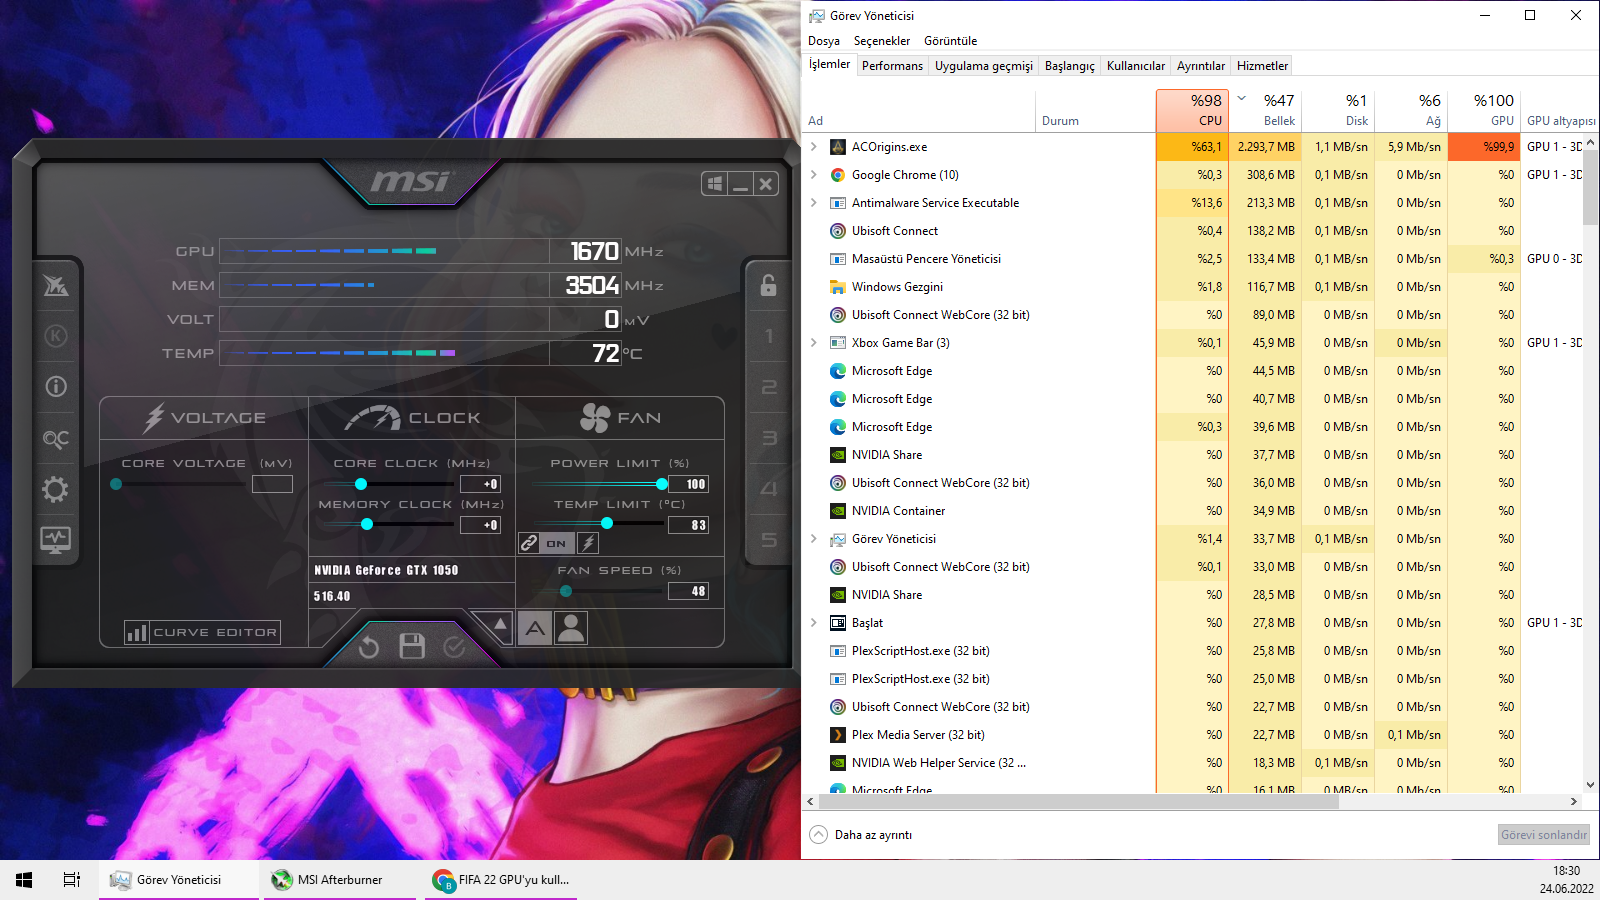Open the Görüntüle menu
This screenshot has height=900, width=1600.
click(950, 41)
